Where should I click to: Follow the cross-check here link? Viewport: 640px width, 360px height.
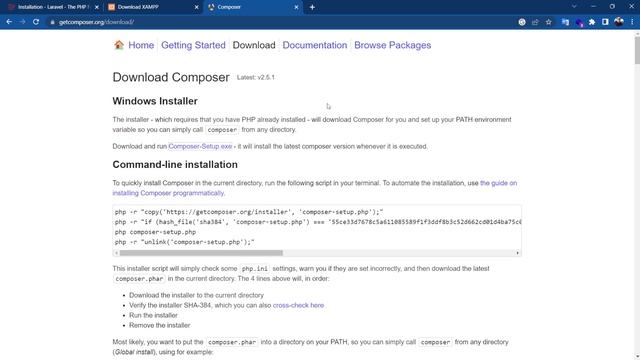click(x=298, y=305)
